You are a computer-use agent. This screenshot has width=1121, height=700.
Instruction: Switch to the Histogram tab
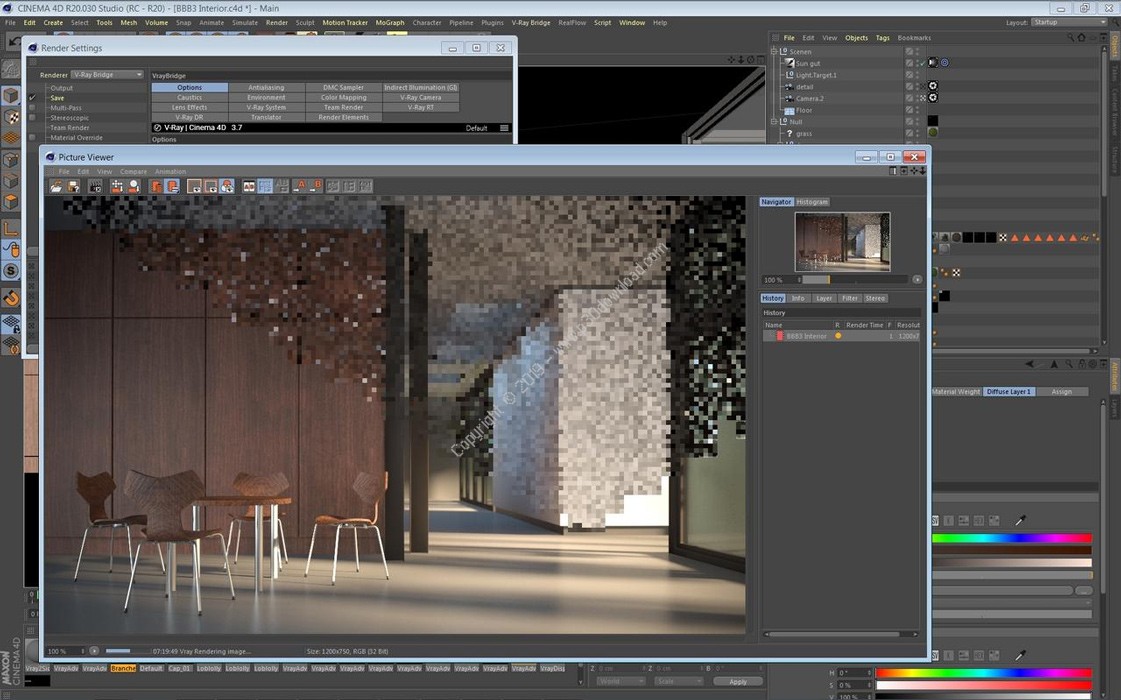(x=812, y=202)
